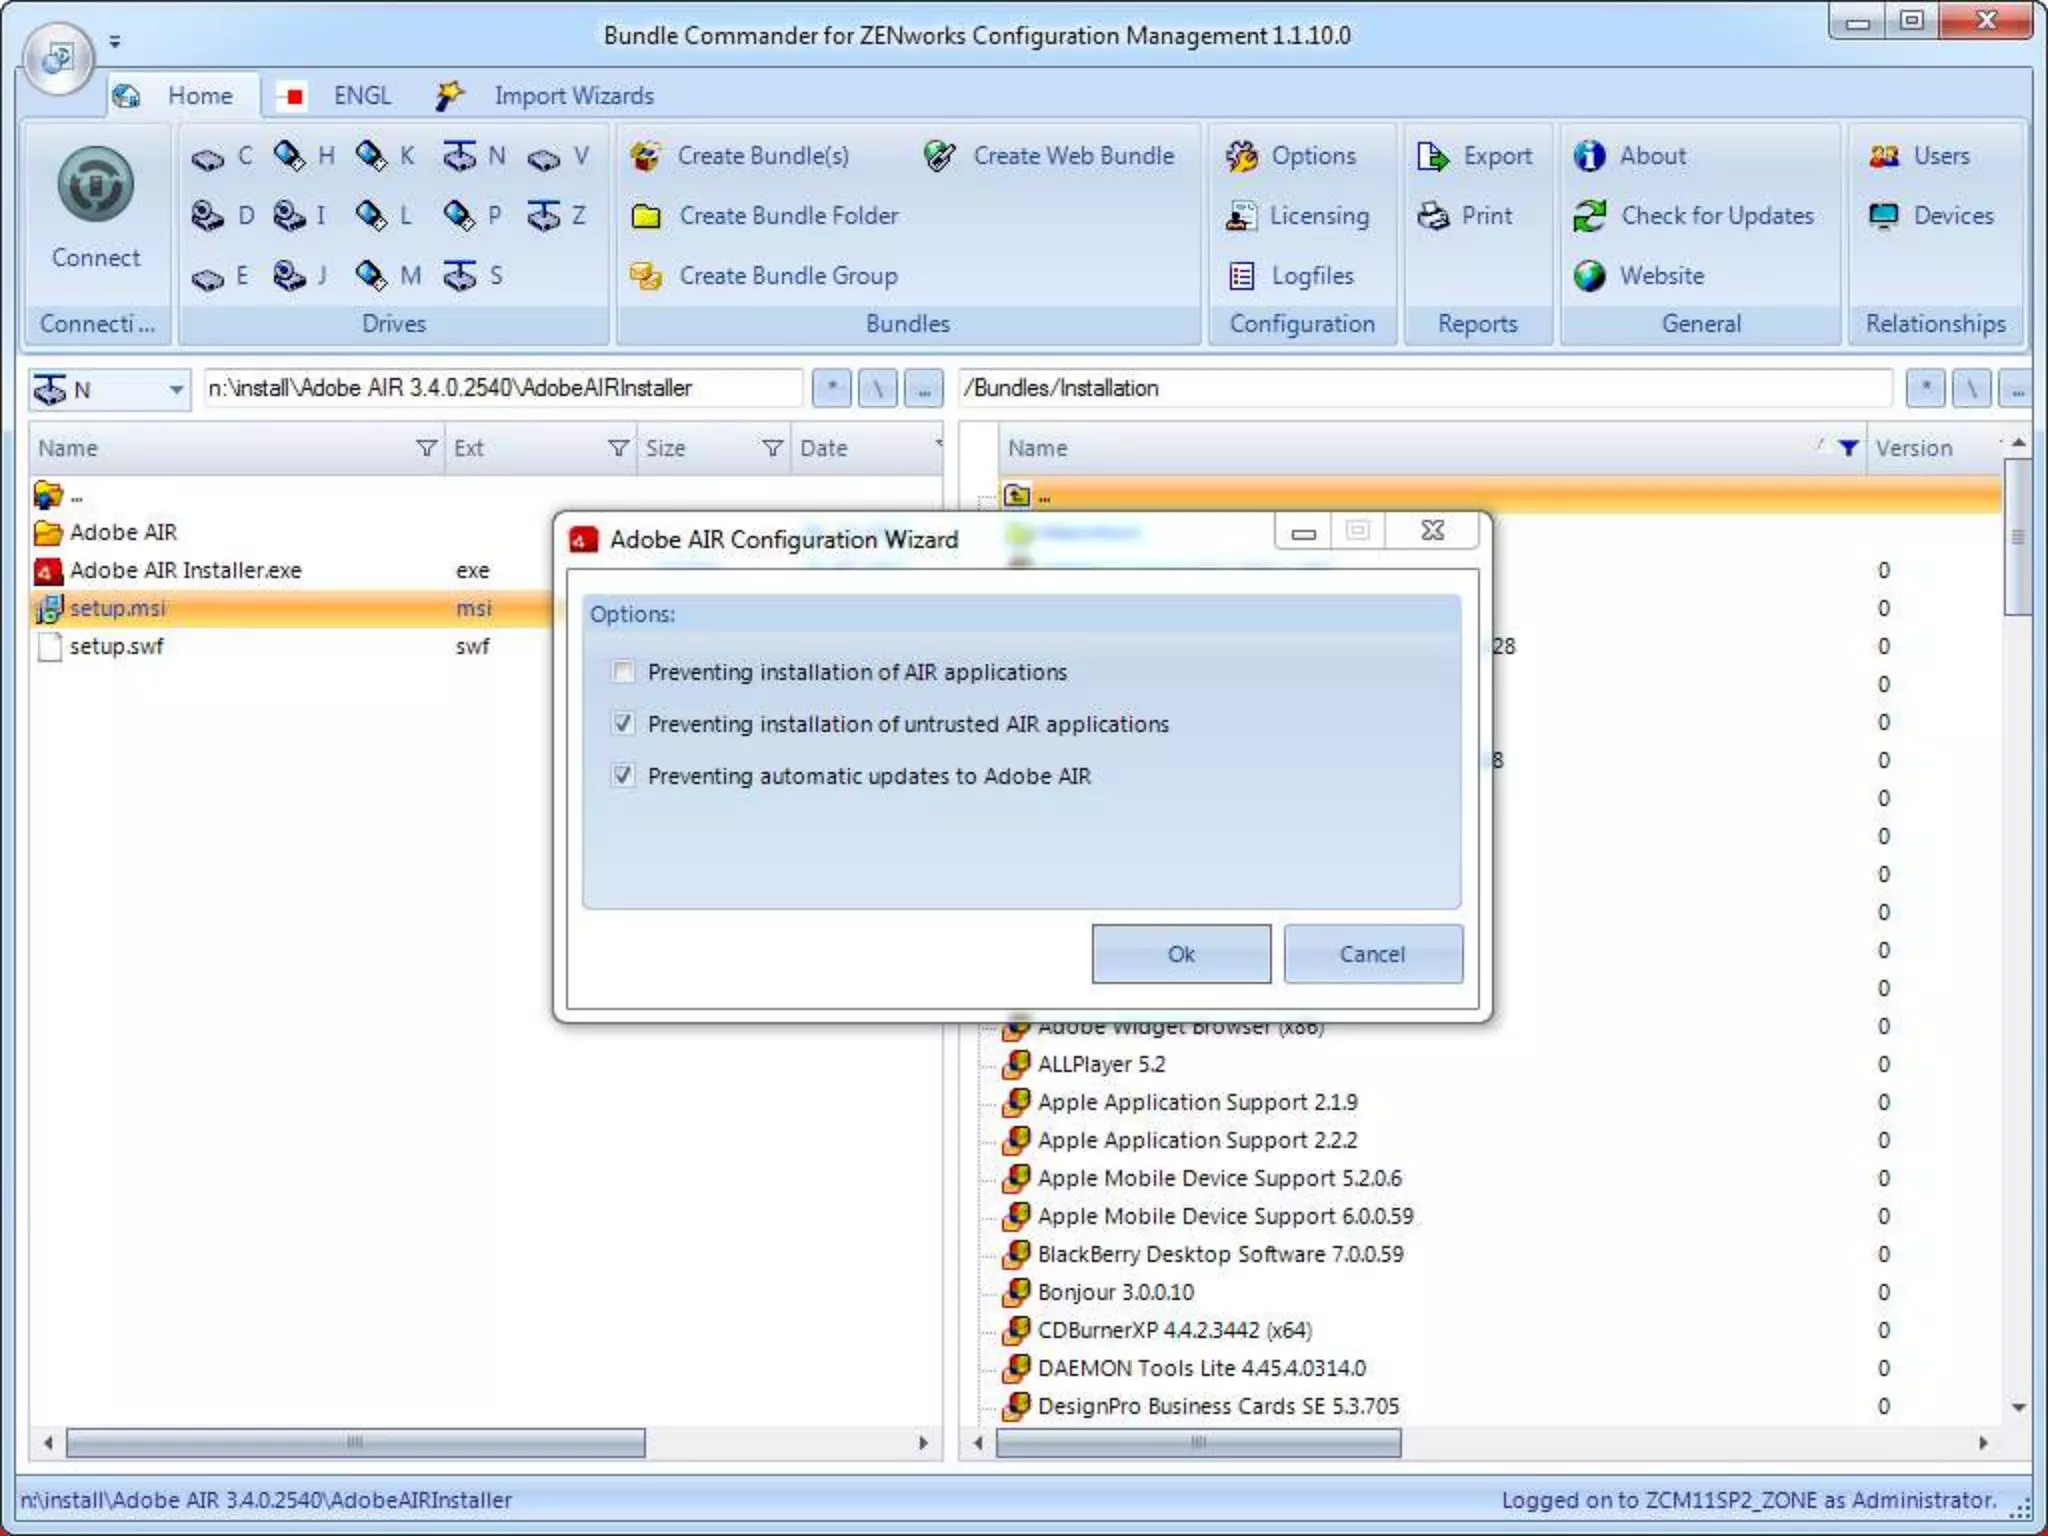Switch to the Import Wizards tab
This screenshot has width=2048, height=1536.
pos(546,96)
